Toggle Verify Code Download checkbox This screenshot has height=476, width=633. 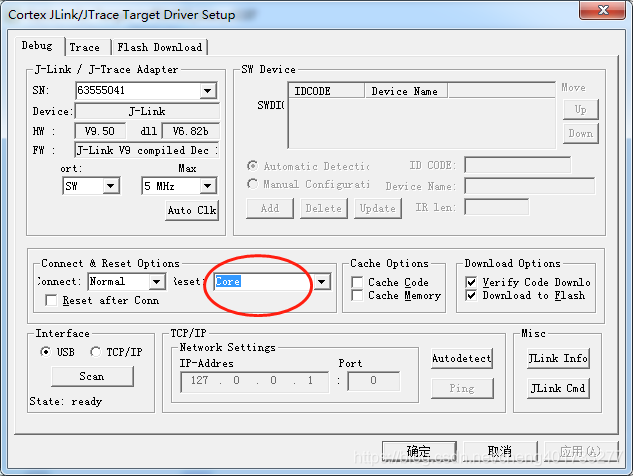[471, 282]
